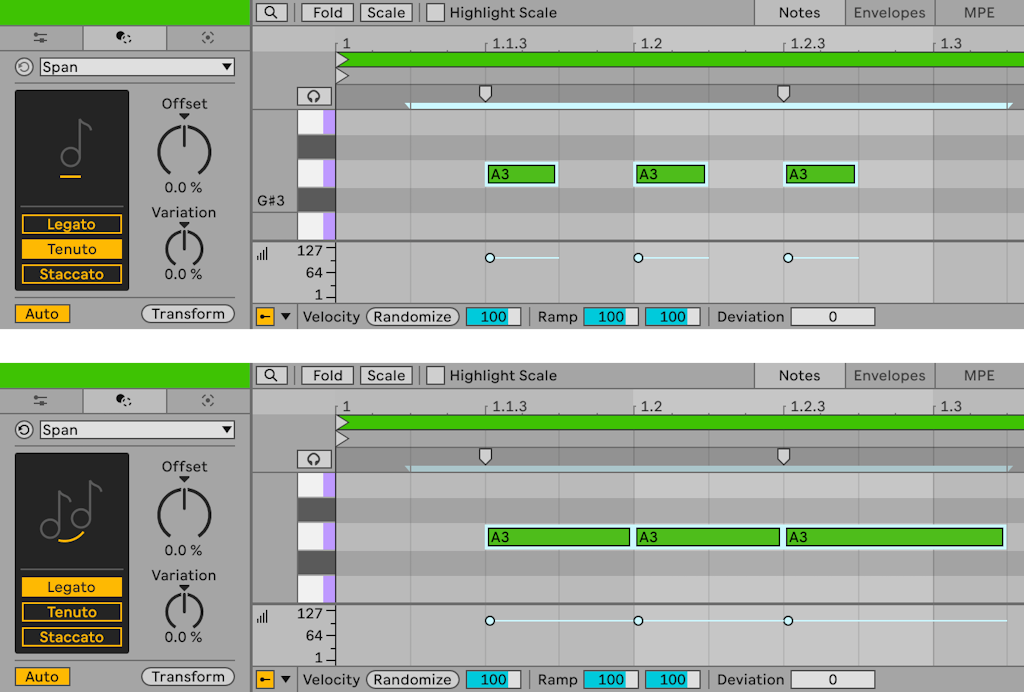This screenshot has width=1024, height=692.
Task: Open first tool tab icon in upper panel
Action: tap(40, 38)
